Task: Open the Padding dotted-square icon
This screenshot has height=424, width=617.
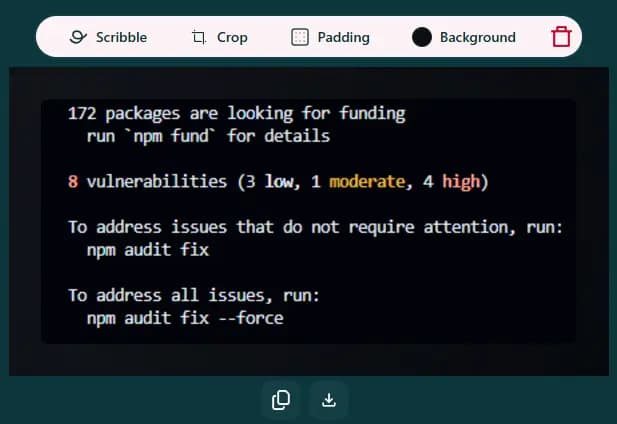Action: (x=300, y=37)
